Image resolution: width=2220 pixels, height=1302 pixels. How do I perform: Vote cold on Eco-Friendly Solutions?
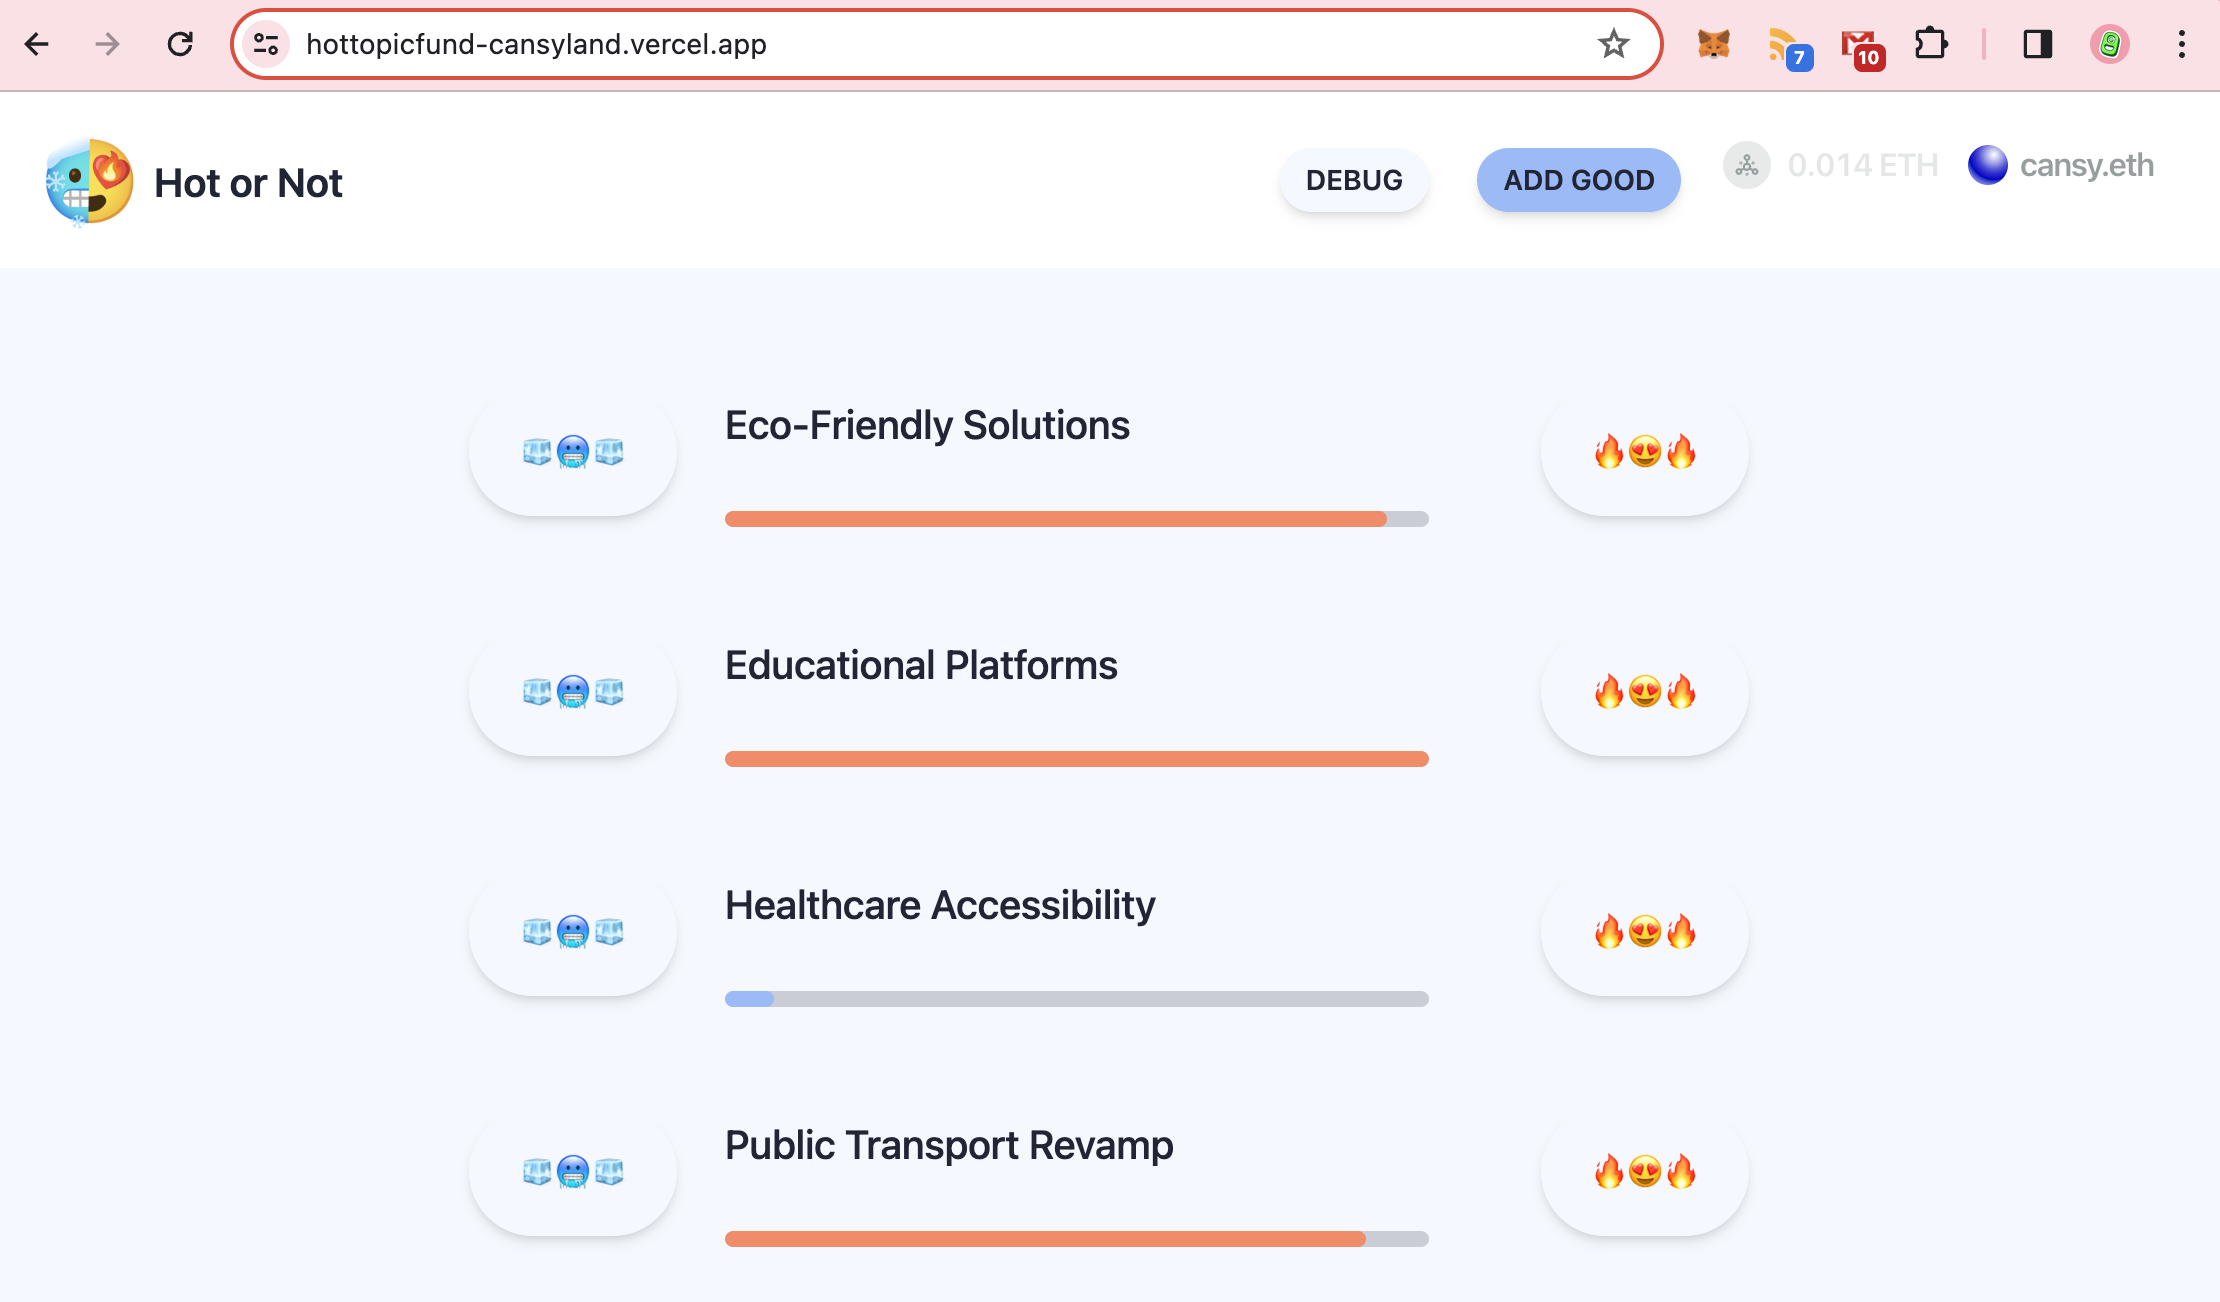573,453
